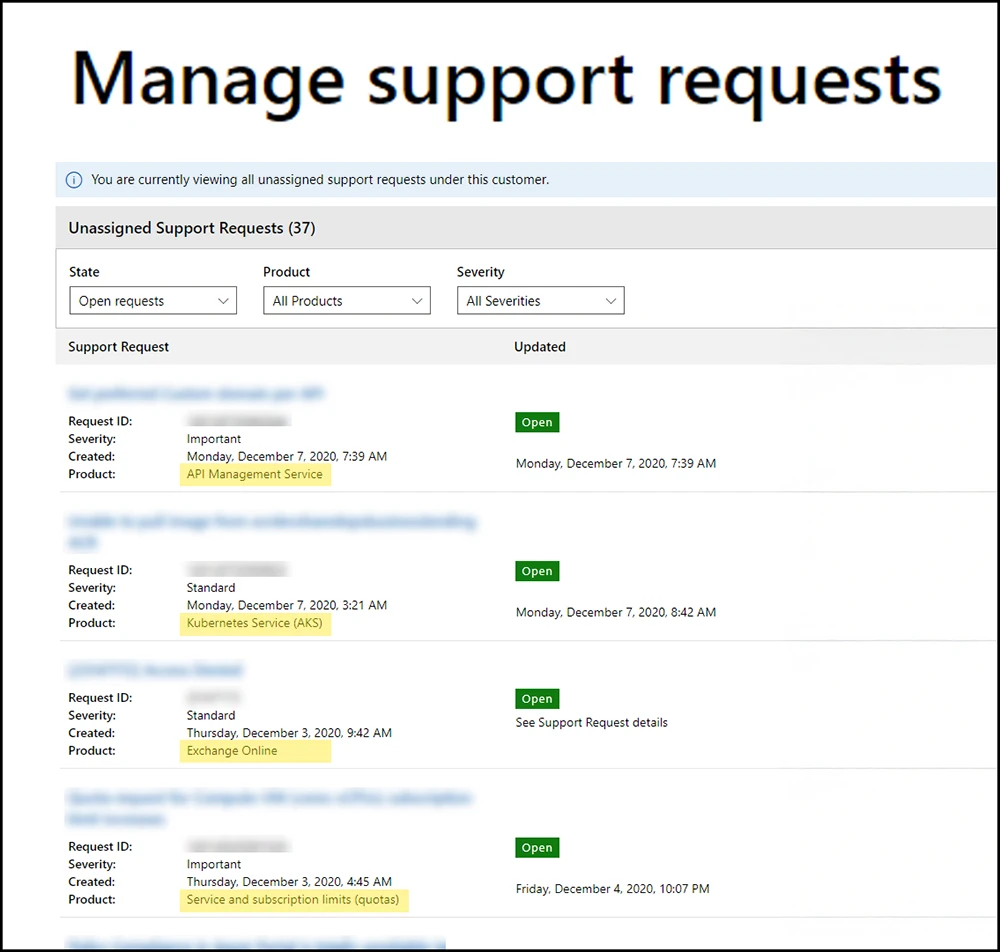Image resolution: width=1000 pixels, height=952 pixels.
Task: Click updated date Monday, December 7, 2020, 8:42 AM
Action: pyautogui.click(x=616, y=612)
